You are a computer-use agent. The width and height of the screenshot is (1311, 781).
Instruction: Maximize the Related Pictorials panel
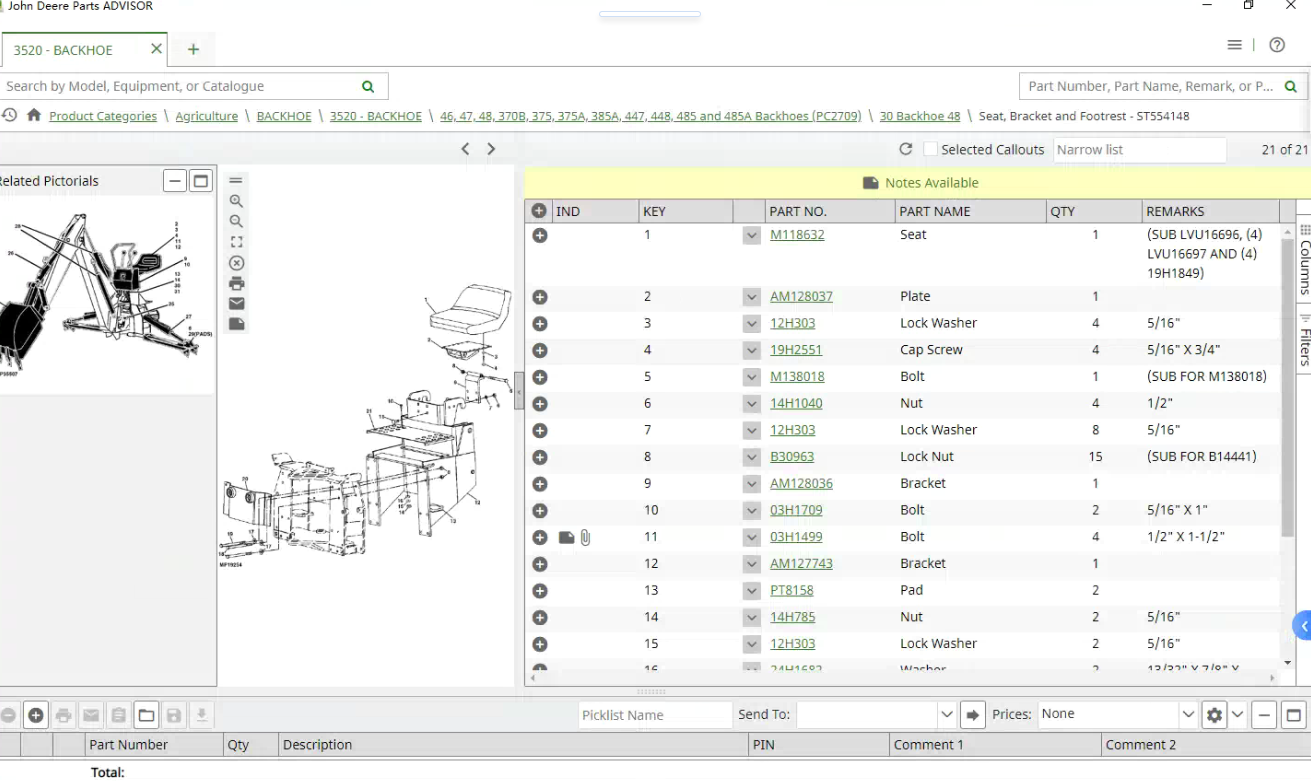tap(201, 181)
